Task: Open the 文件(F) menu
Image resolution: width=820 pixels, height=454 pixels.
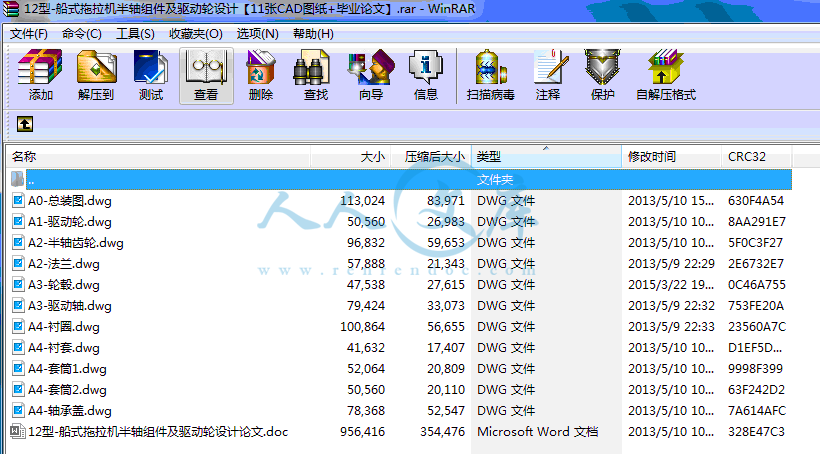Action: click(x=29, y=33)
